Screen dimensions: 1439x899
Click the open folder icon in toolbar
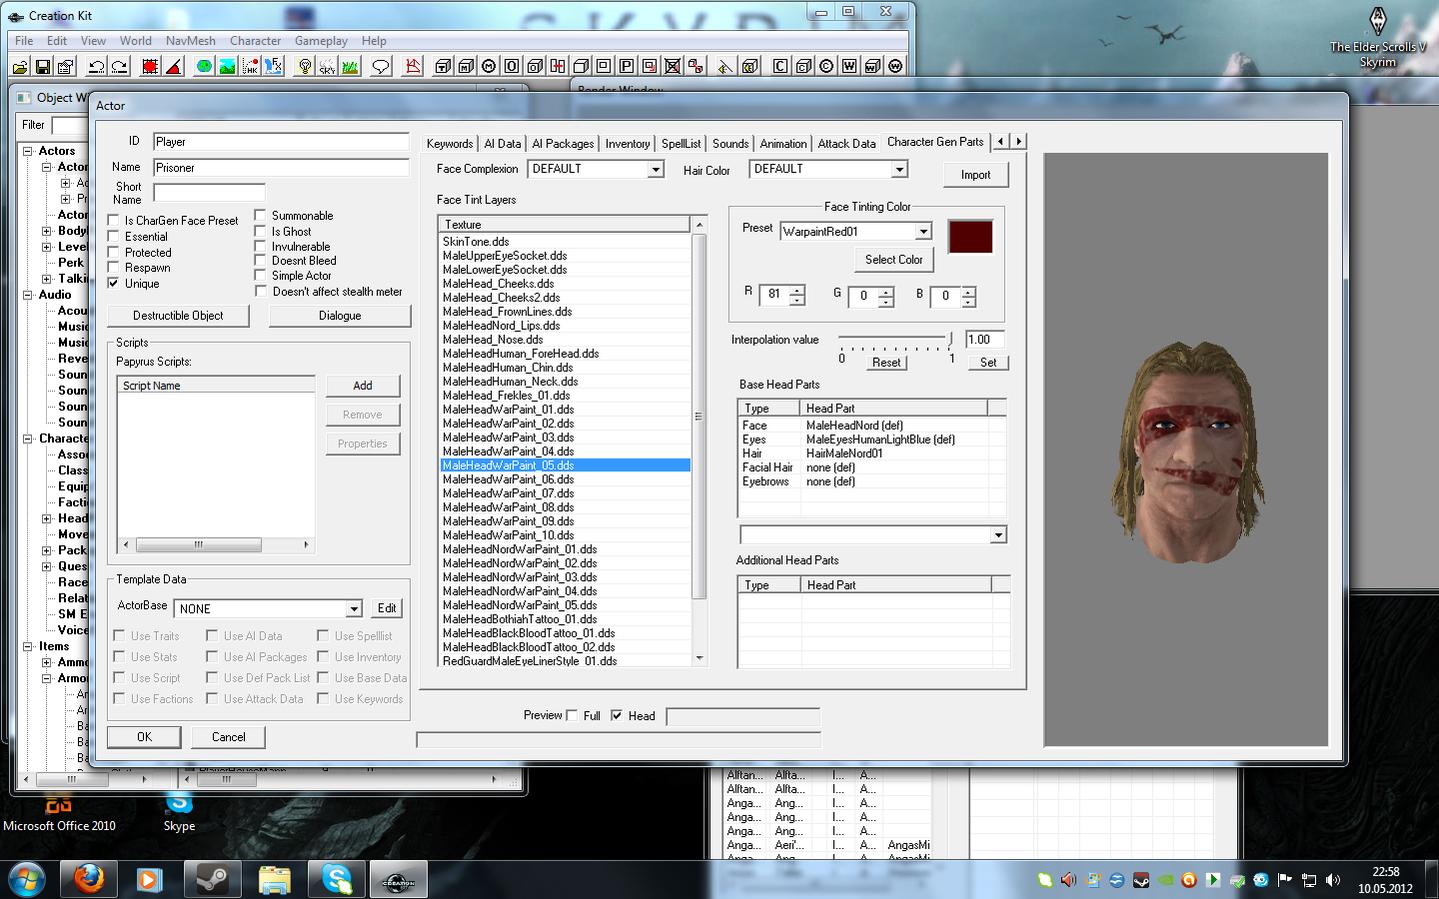pyautogui.click(x=20, y=67)
